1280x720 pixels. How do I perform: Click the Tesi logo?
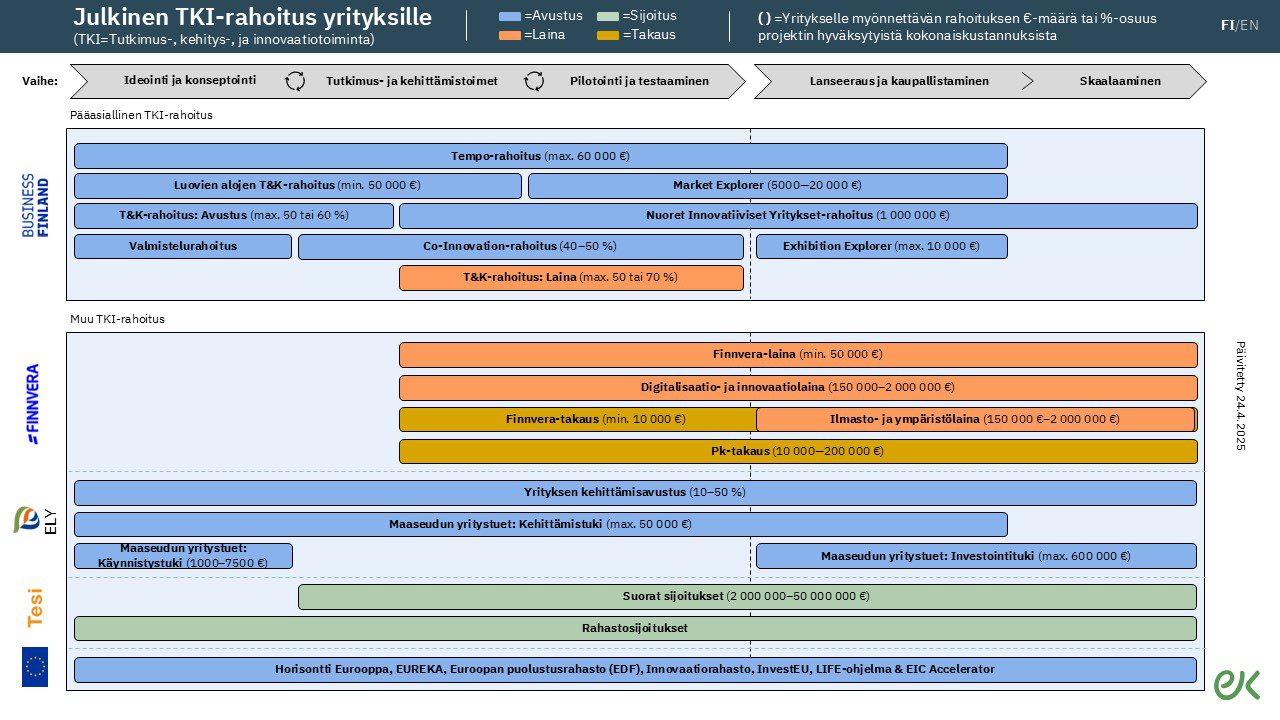pyautogui.click(x=35, y=607)
